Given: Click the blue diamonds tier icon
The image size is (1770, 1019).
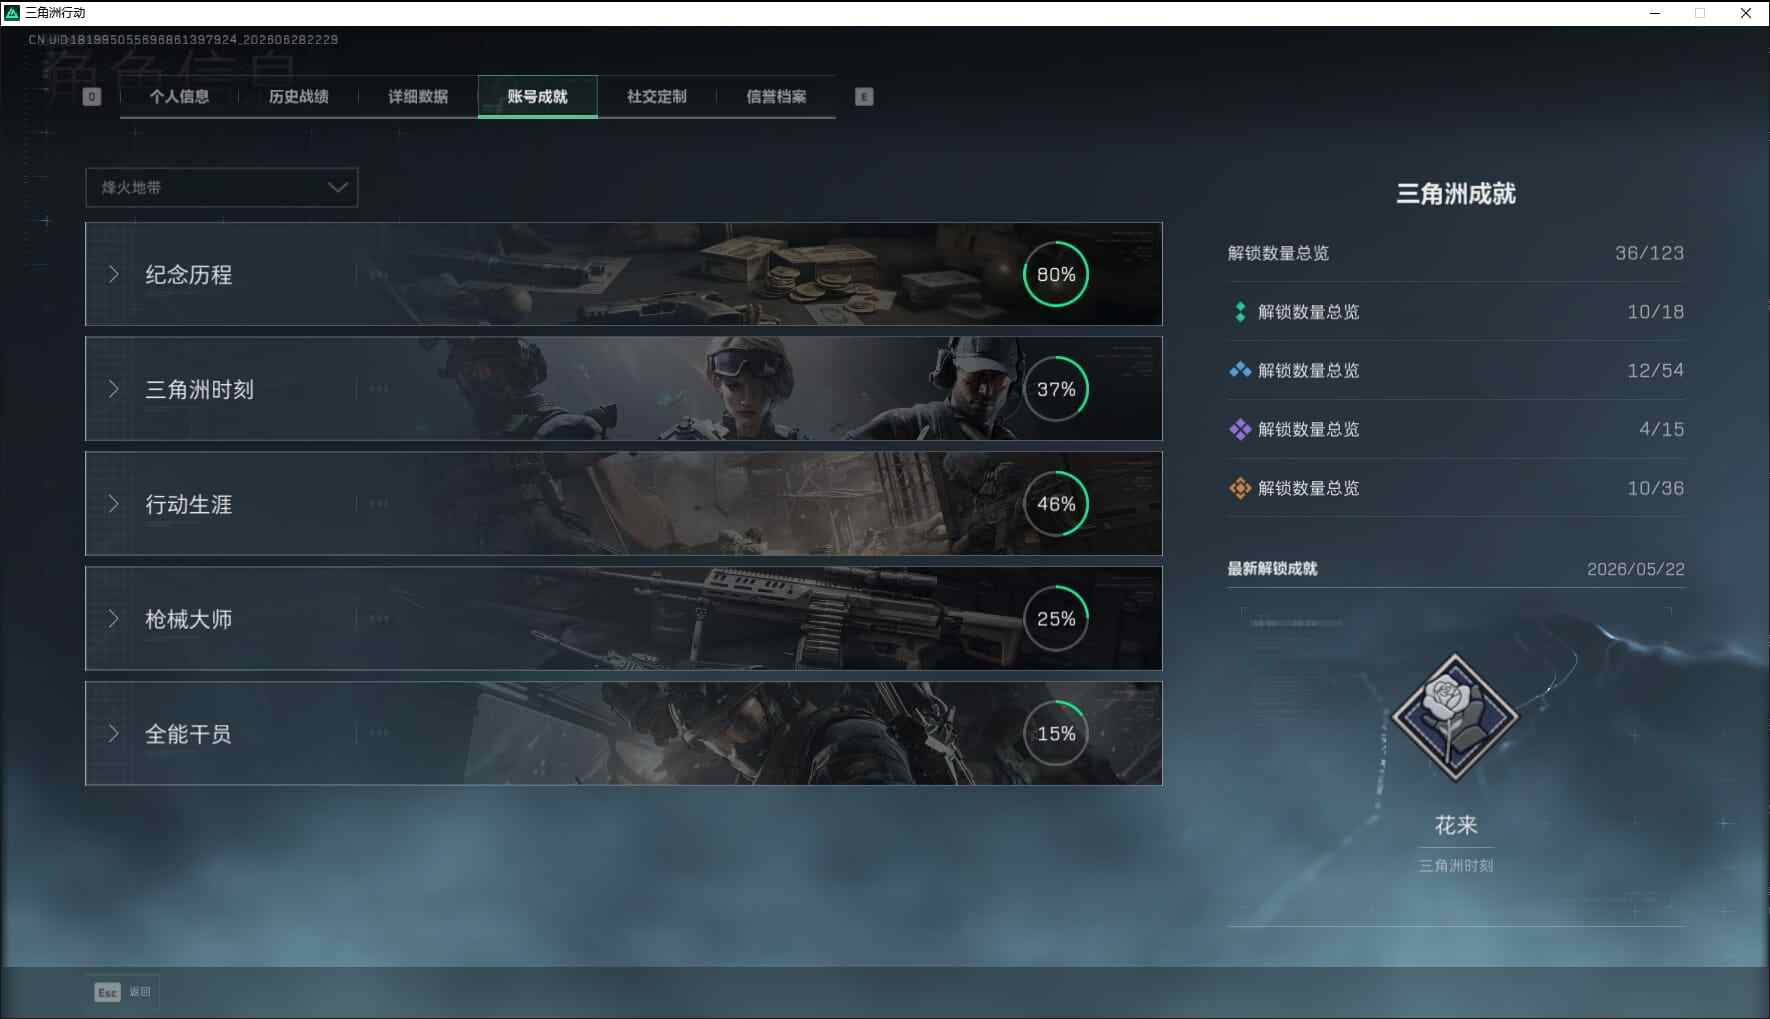Looking at the screenshot, I should pos(1240,370).
